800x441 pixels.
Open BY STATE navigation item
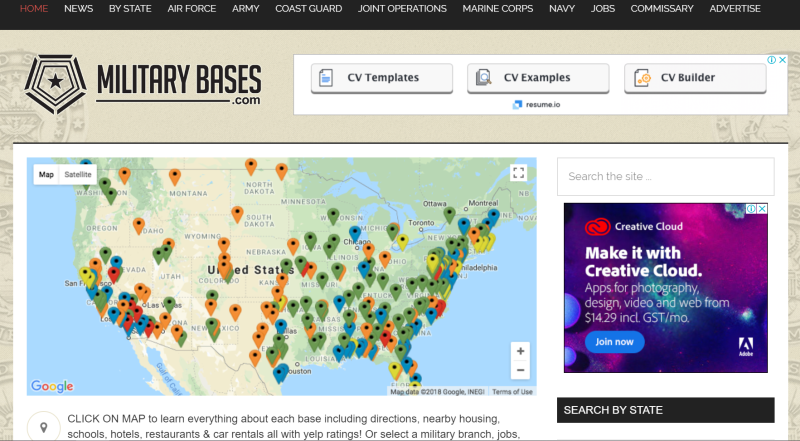click(x=130, y=9)
